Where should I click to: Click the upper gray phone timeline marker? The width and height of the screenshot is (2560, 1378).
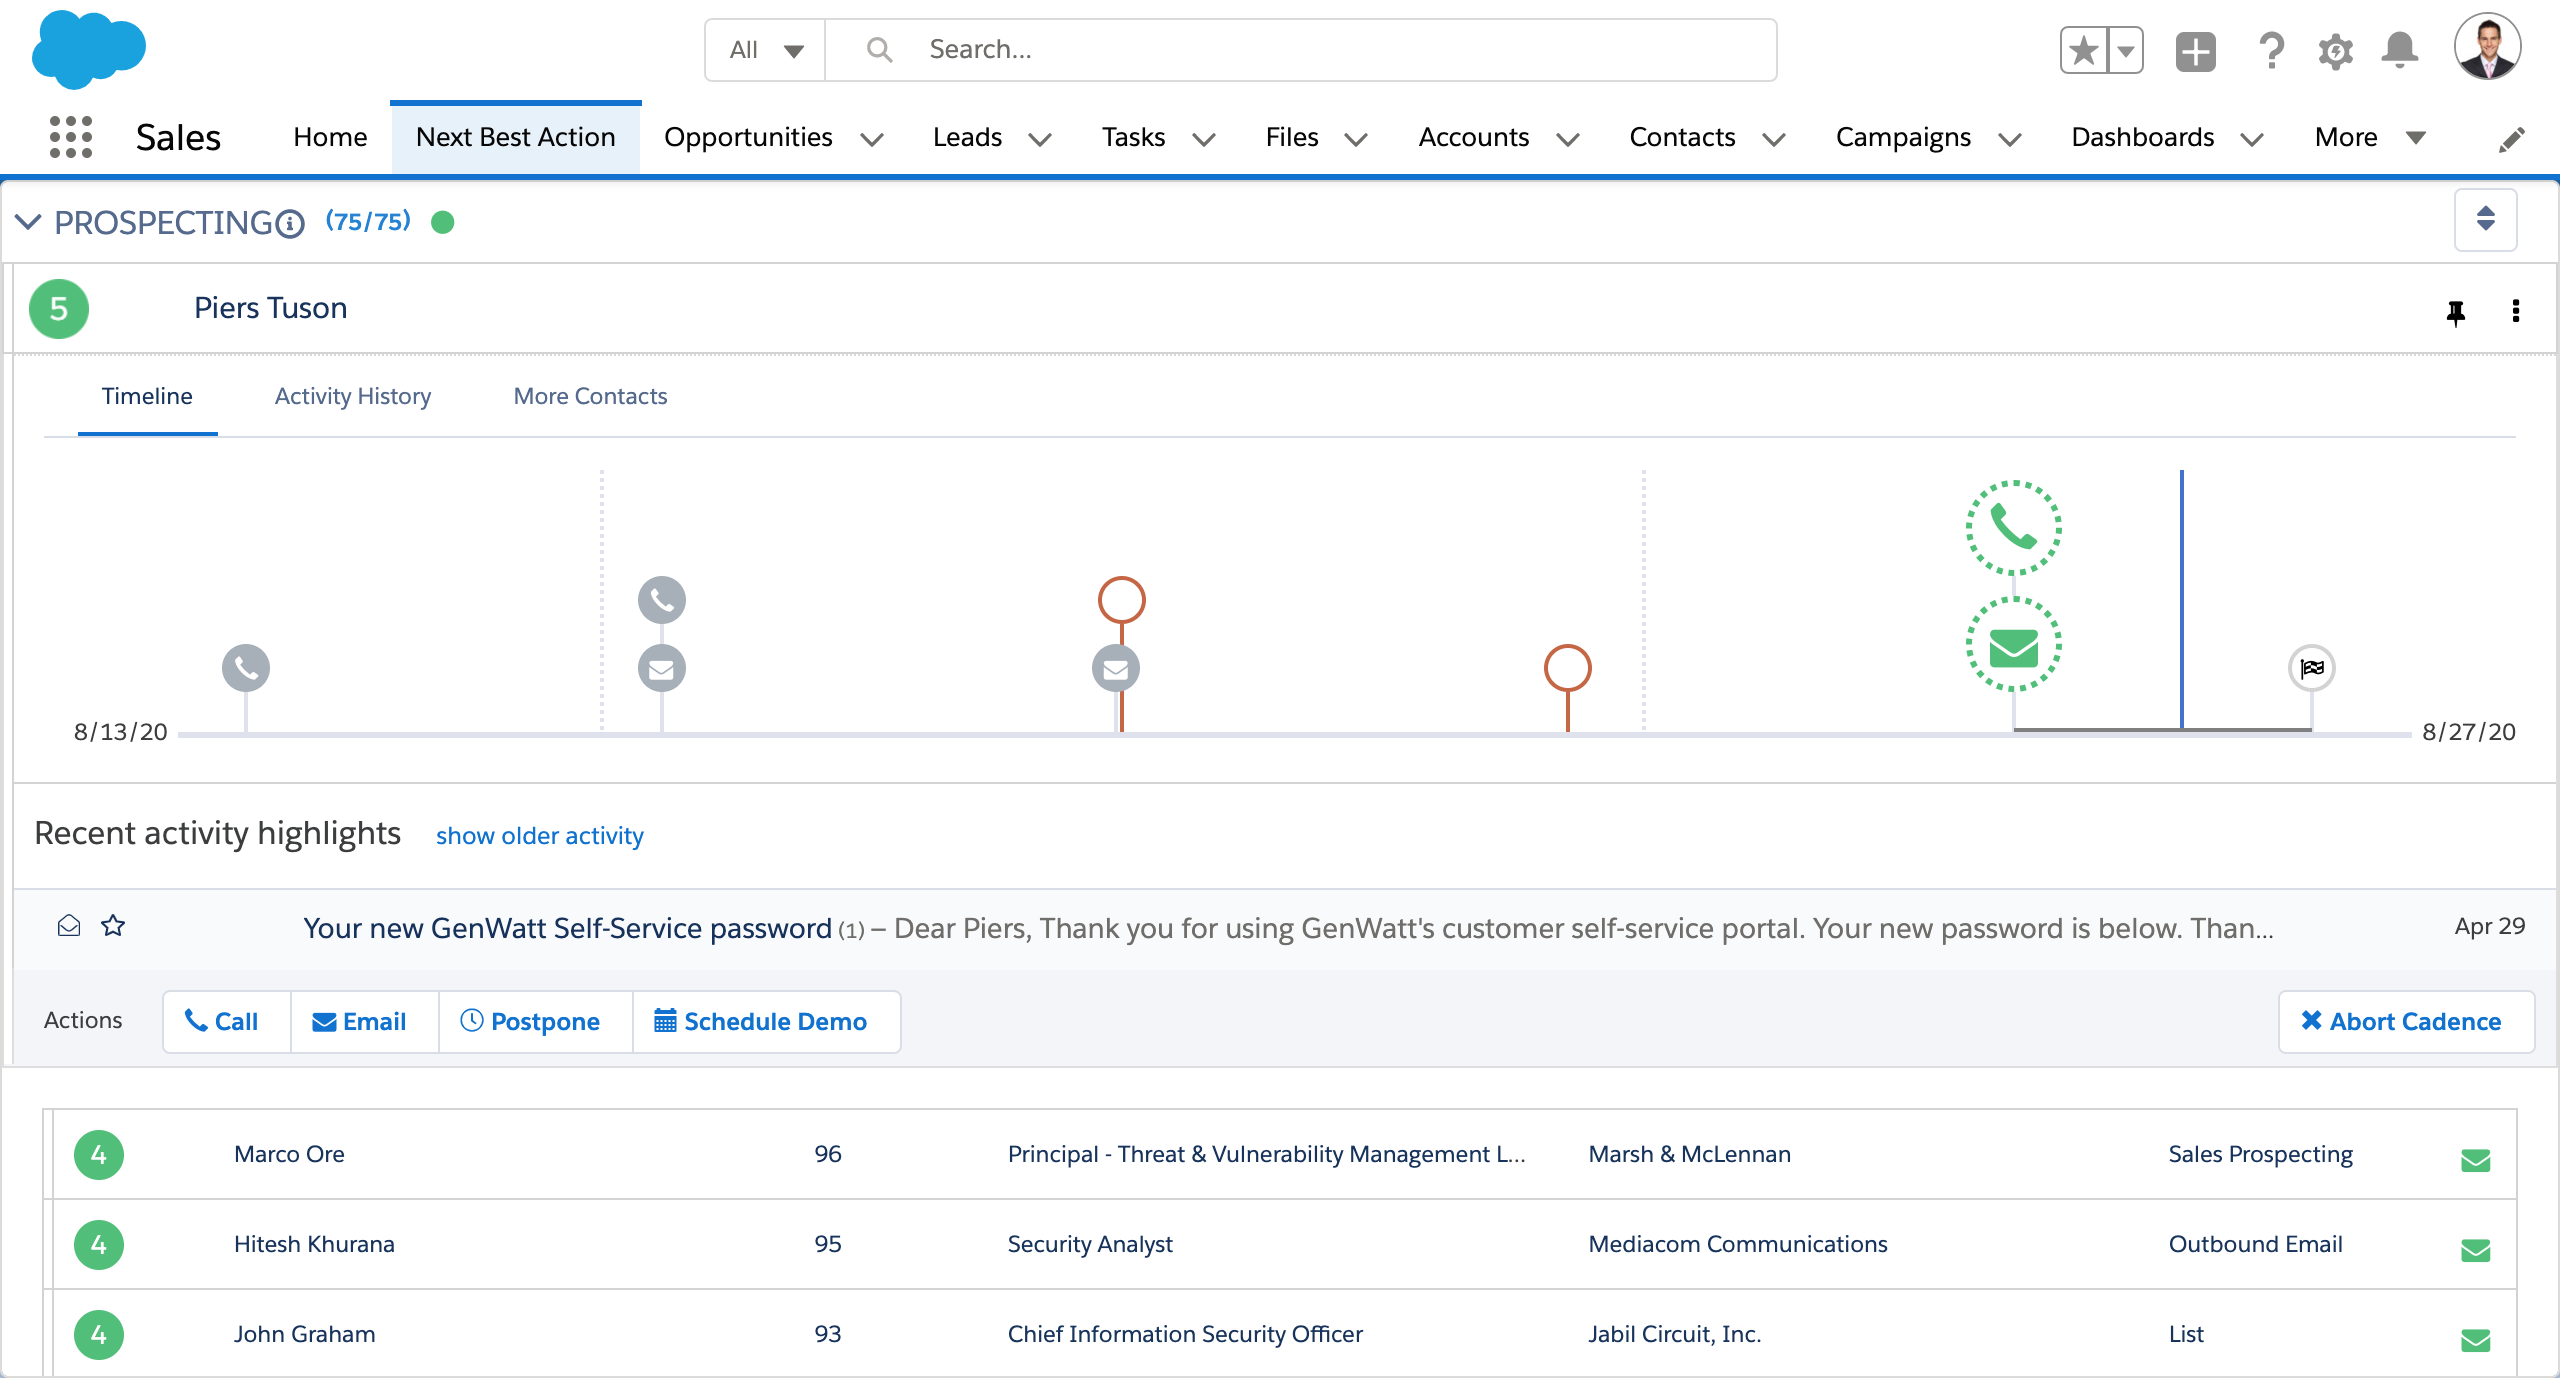click(x=662, y=600)
